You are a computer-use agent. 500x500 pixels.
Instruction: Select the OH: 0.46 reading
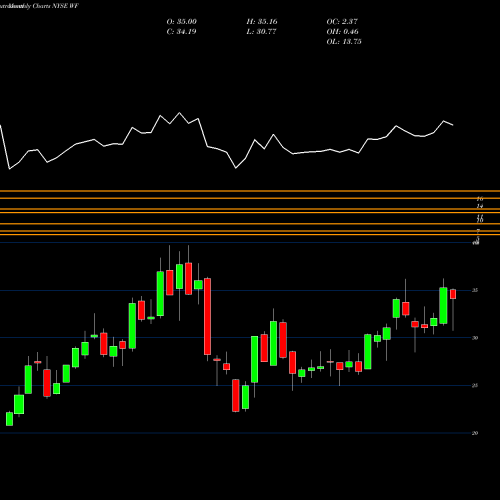point(342,32)
